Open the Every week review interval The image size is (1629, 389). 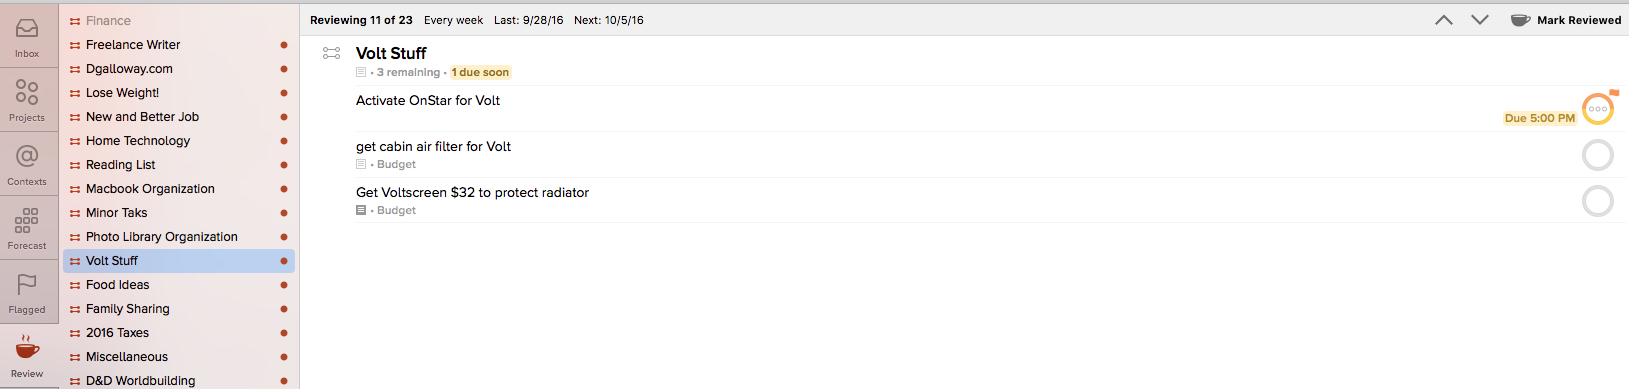pos(453,20)
